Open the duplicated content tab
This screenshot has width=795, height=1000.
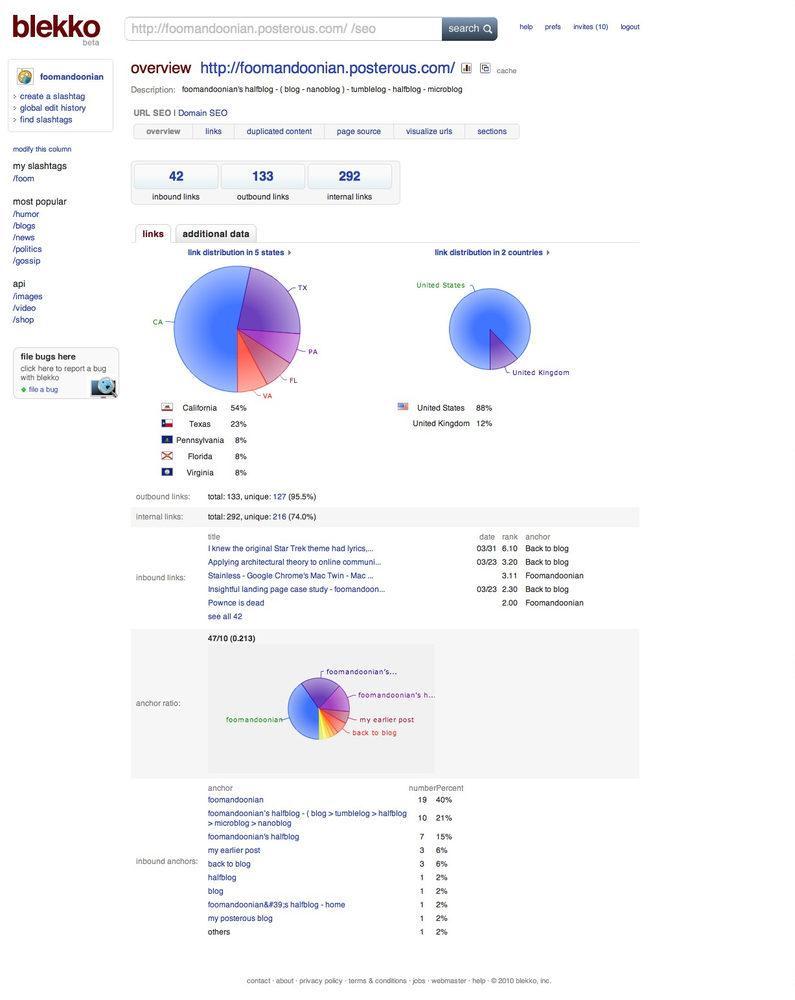(x=279, y=131)
